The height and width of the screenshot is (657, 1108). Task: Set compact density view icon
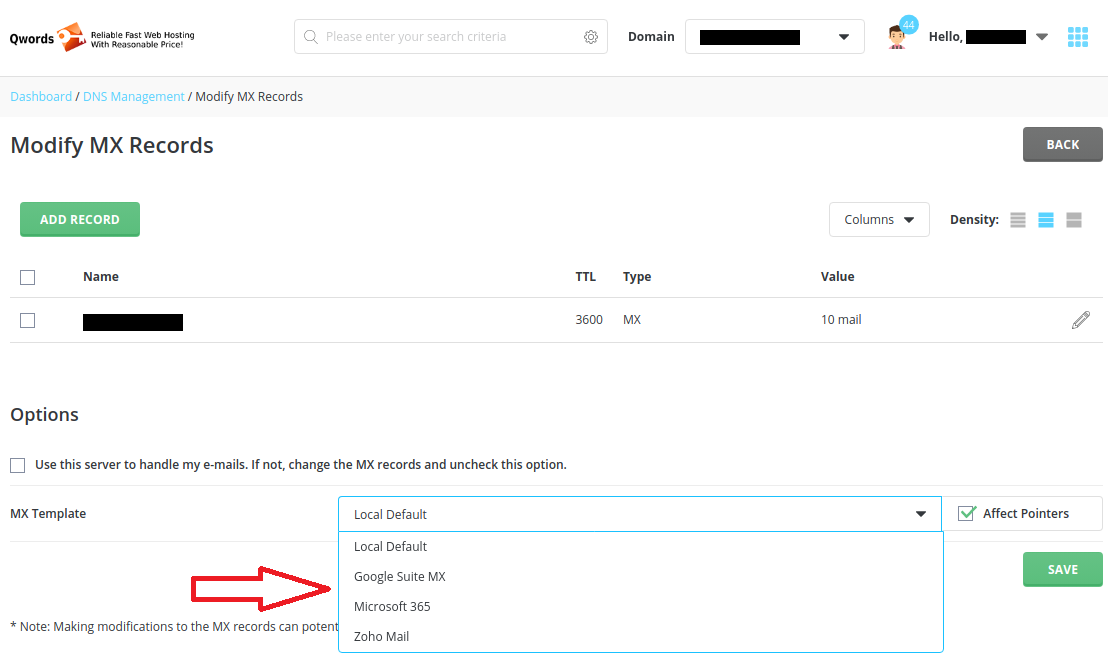tap(1018, 220)
